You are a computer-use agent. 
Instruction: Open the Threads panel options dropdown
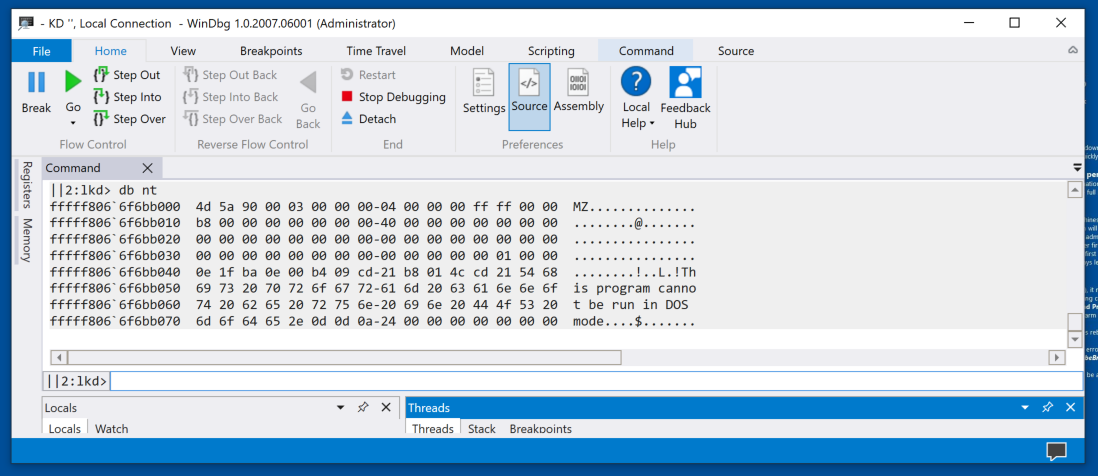coord(1025,407)
